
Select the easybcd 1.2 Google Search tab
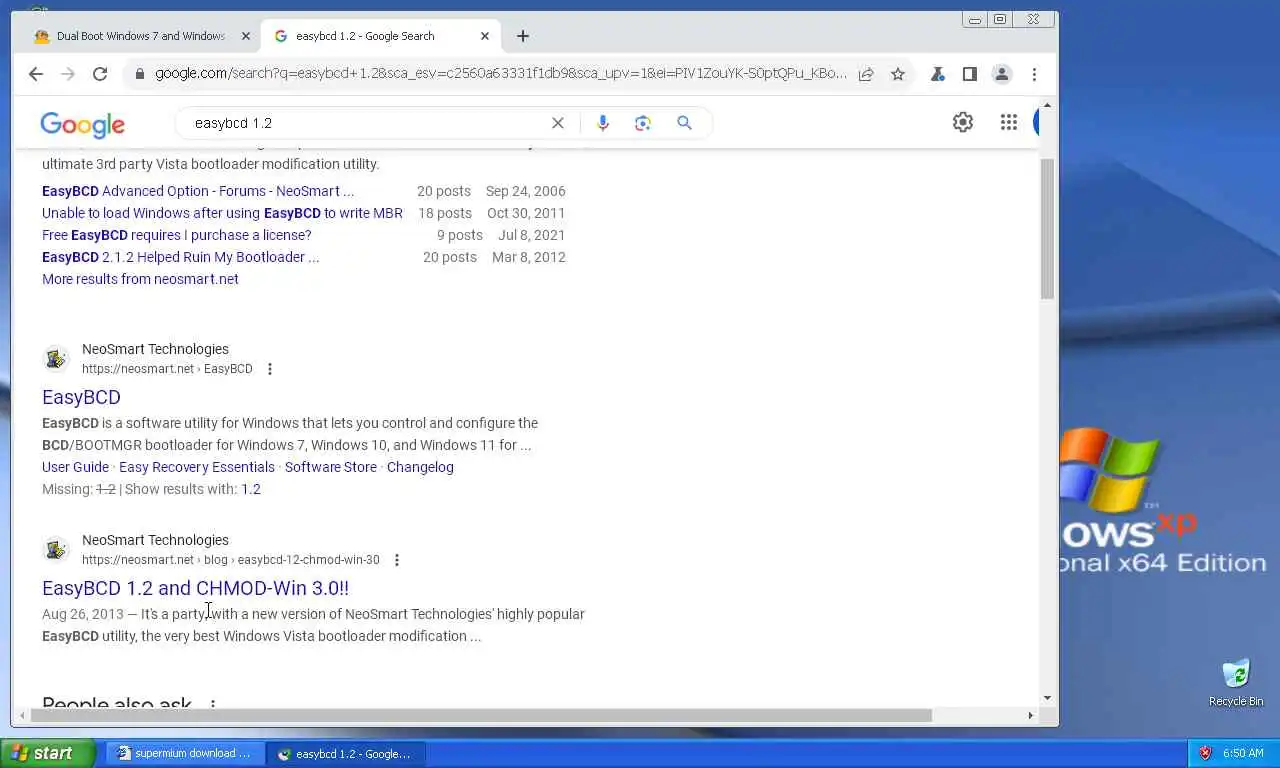coord(380,36)
